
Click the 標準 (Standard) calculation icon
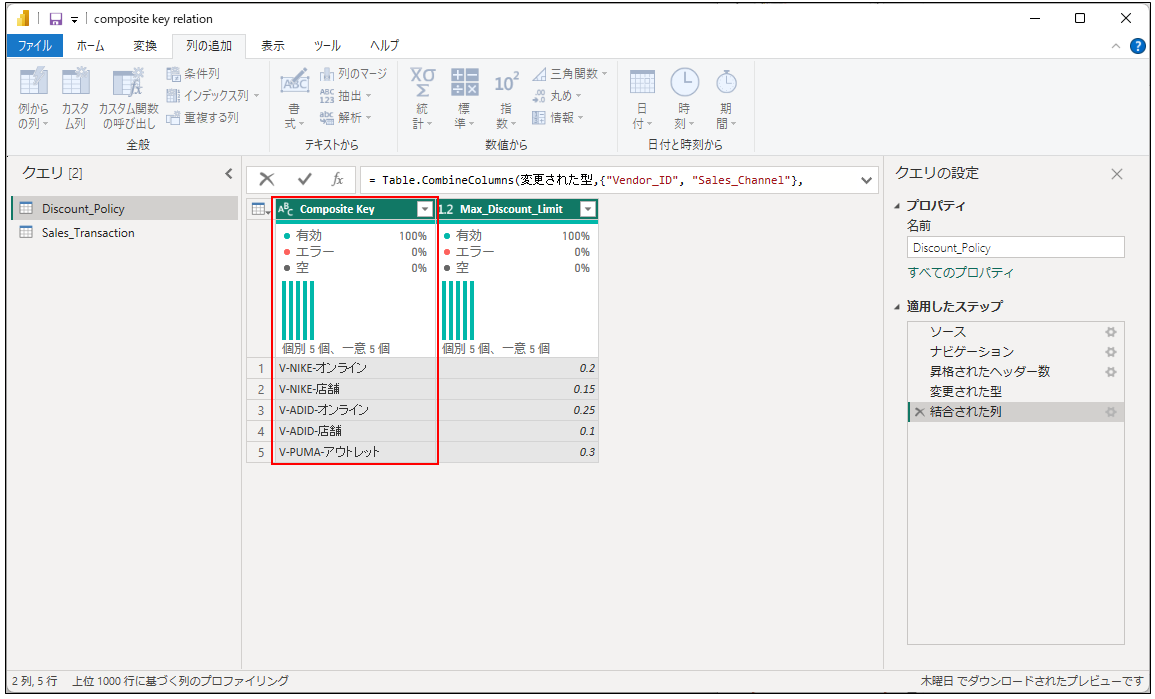pyautogui.click(x=464, y=82)
